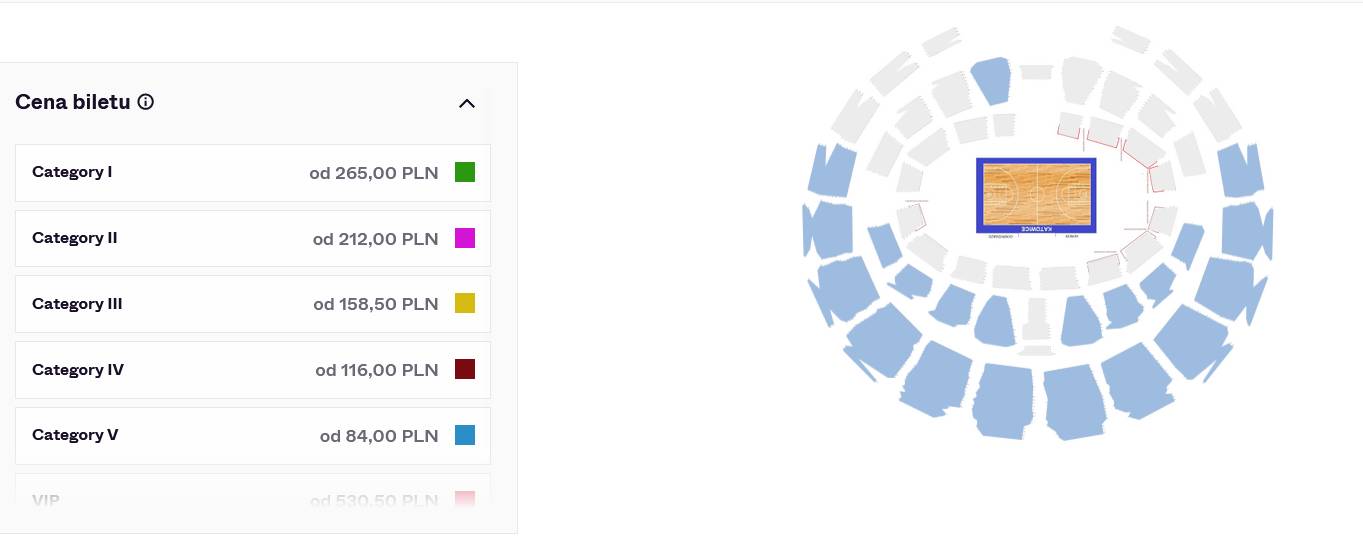The height and width of the screenshot is (538, 1363).
Task: Click the magenta Category II color swatch
Action: (x=465, y=238)
